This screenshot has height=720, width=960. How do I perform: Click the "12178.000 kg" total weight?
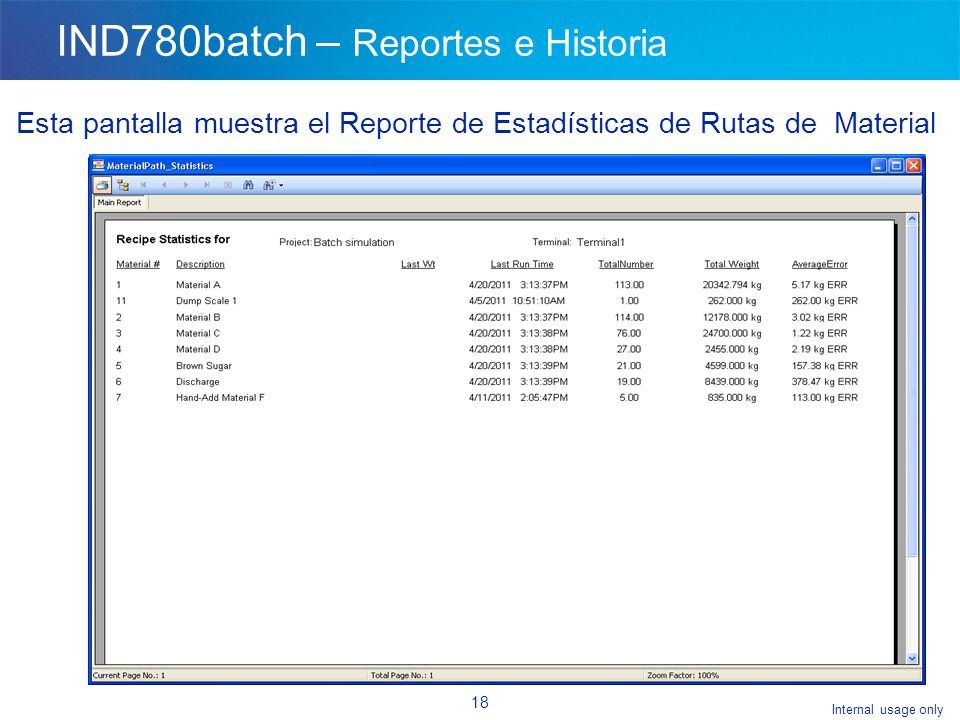(x=732, y=318)
